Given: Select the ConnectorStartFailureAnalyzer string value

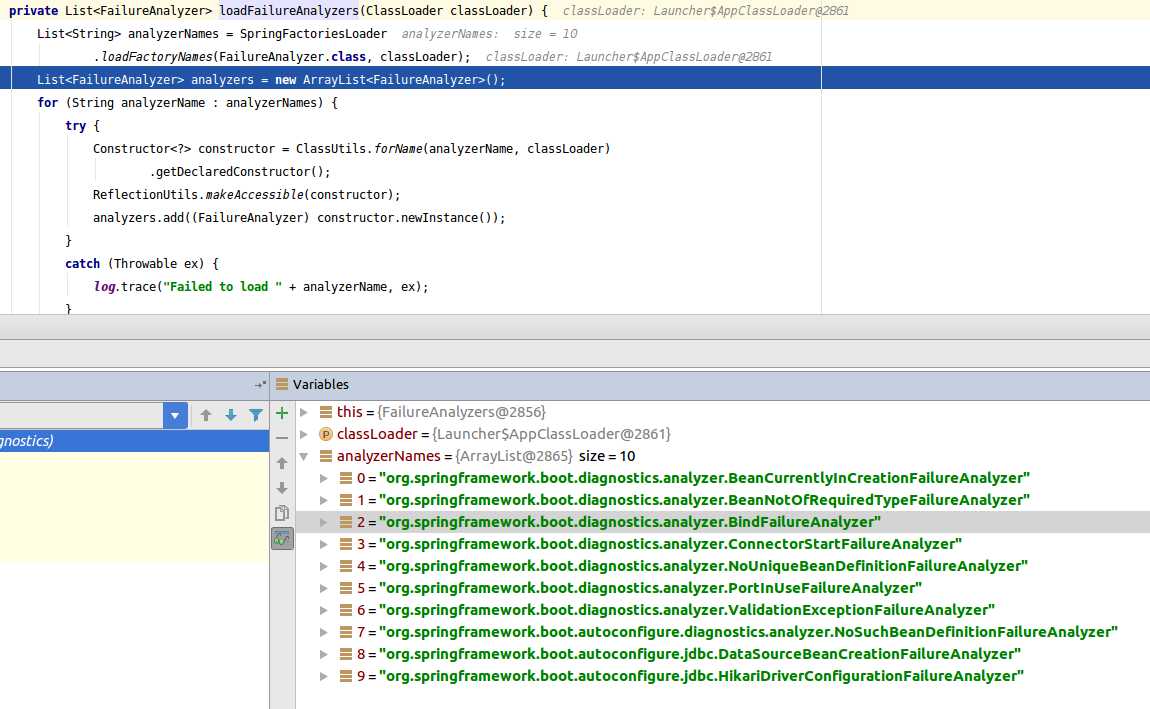Looking at the screenshot, I should click(x=670, y=544).
